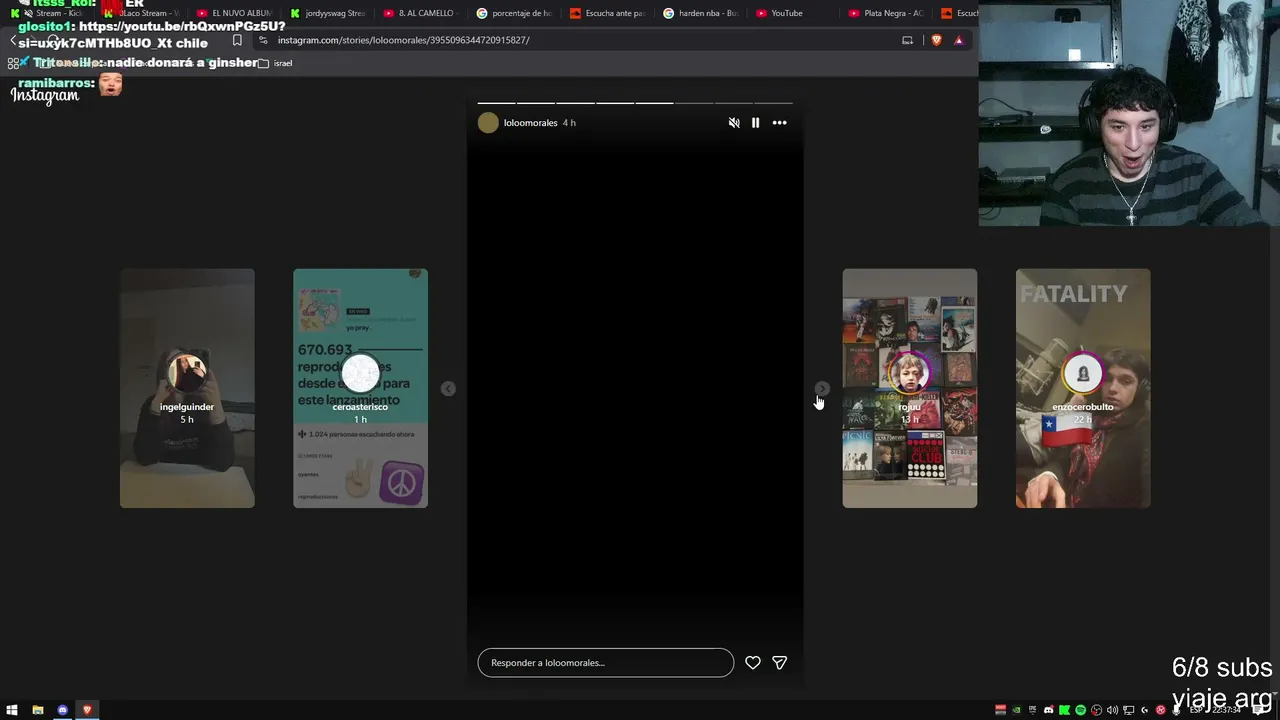Open Discord from the taskbar

[x=63, y=710]
